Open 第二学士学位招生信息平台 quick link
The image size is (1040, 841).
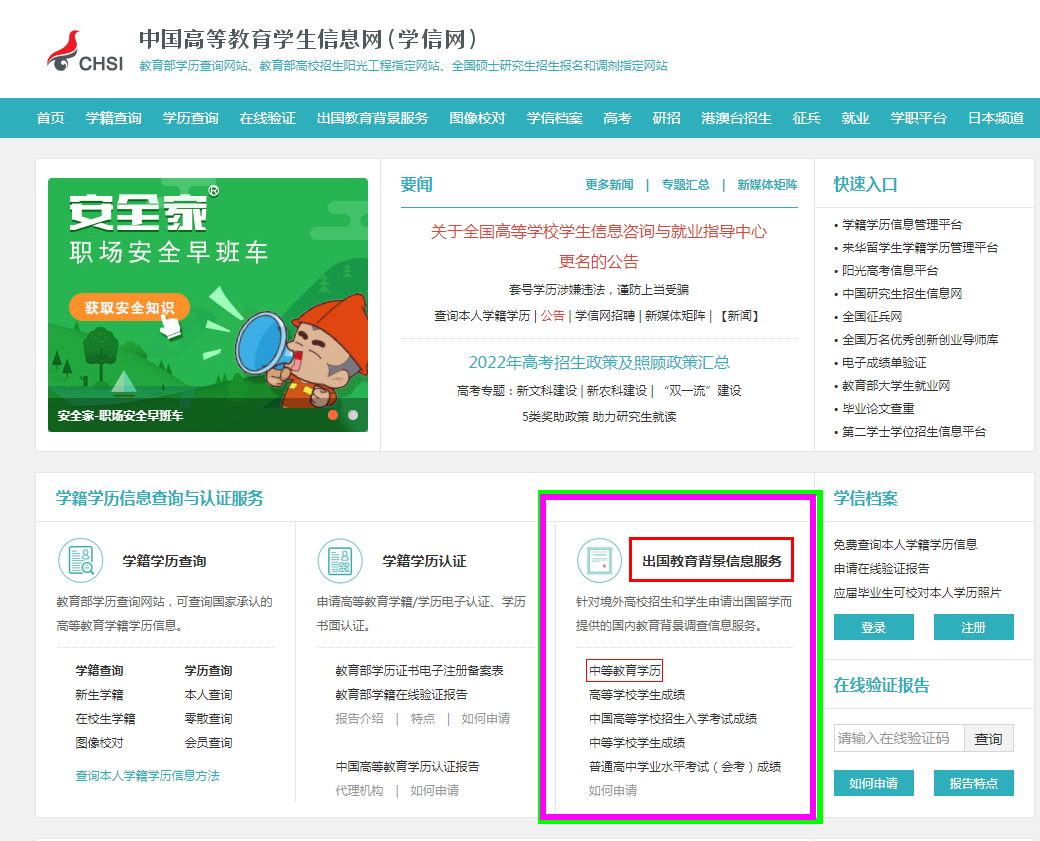pos(914,432)
